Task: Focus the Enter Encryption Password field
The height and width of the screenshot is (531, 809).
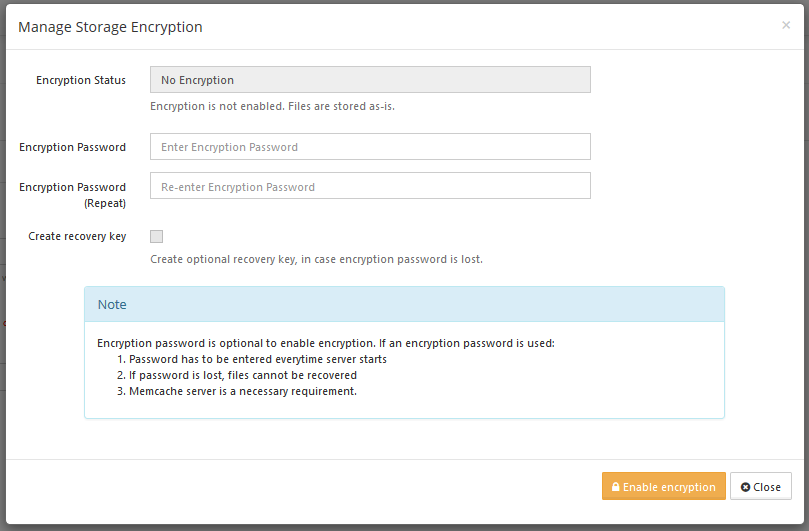Action: click(370, 147)
